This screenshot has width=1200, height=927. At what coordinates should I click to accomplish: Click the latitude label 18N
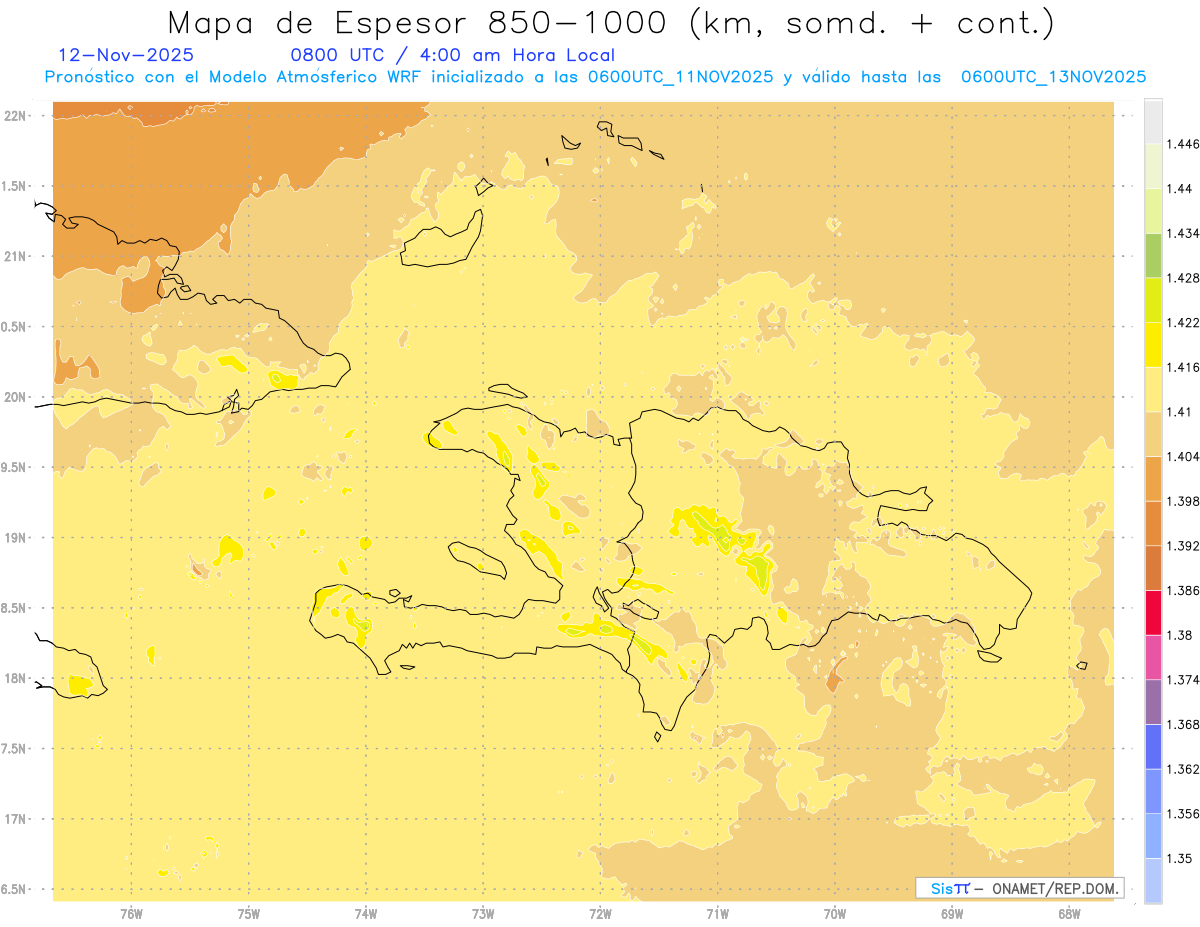17,679
